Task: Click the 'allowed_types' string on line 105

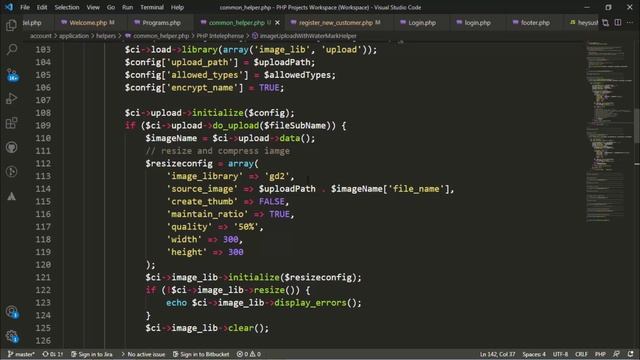Action: (x=207, y=75)
